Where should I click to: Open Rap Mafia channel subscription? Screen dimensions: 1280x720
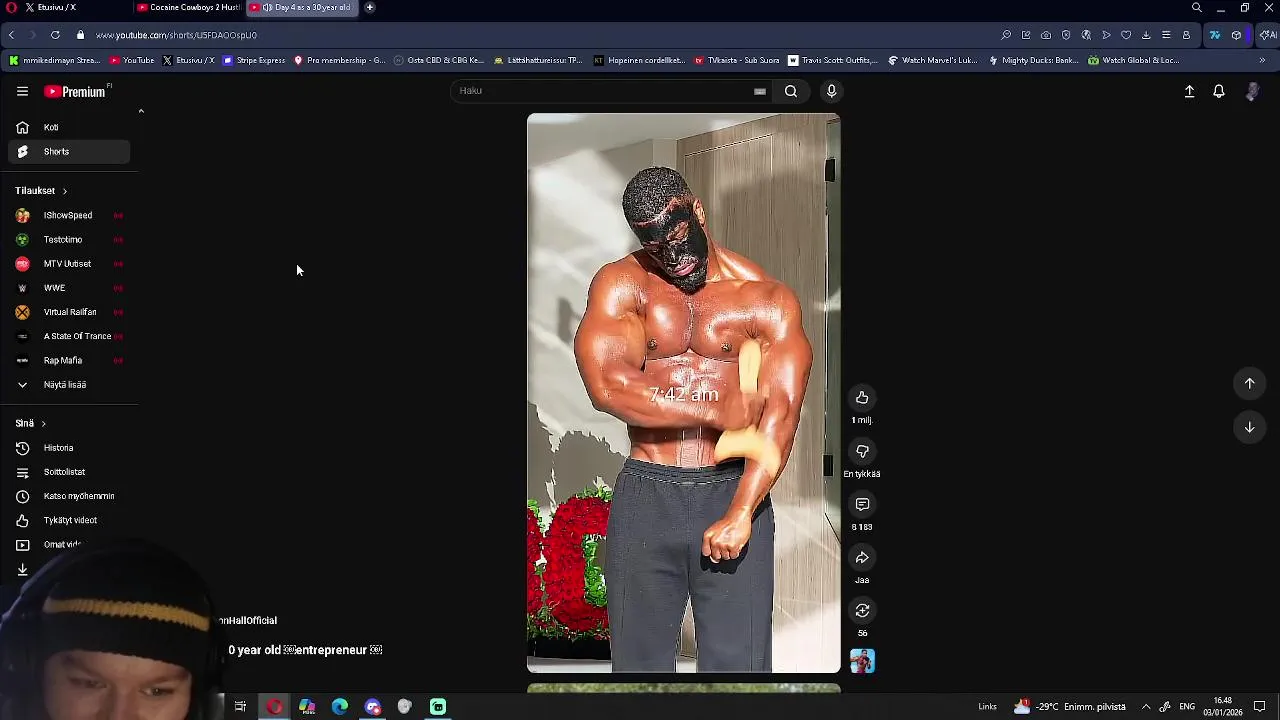(69, 360)
